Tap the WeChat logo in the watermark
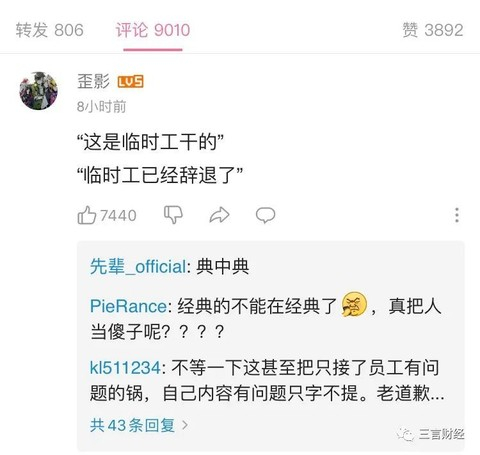The width and height of the screenshot is (480, 455). [x=406, y=434]
